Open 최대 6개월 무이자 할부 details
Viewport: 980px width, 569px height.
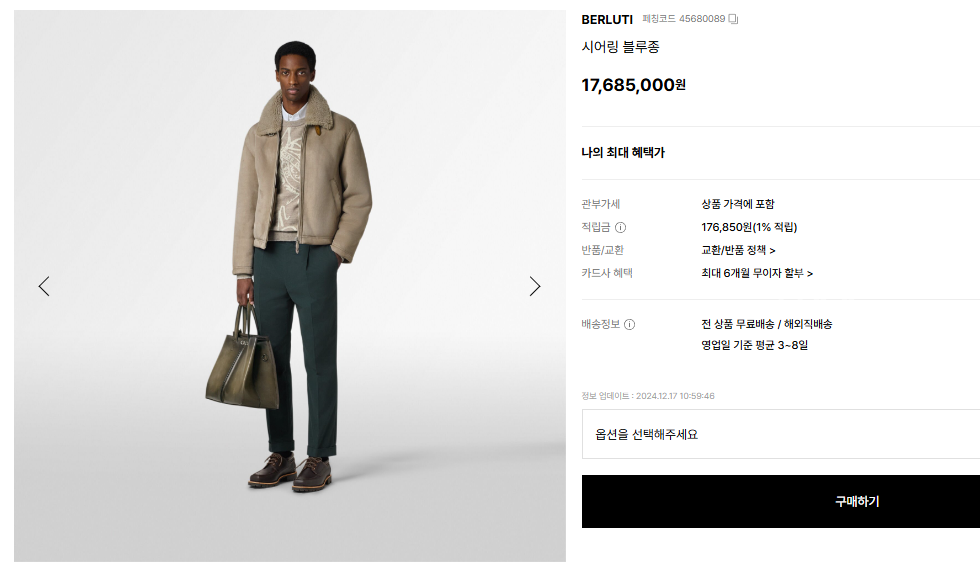pos(757,273)
